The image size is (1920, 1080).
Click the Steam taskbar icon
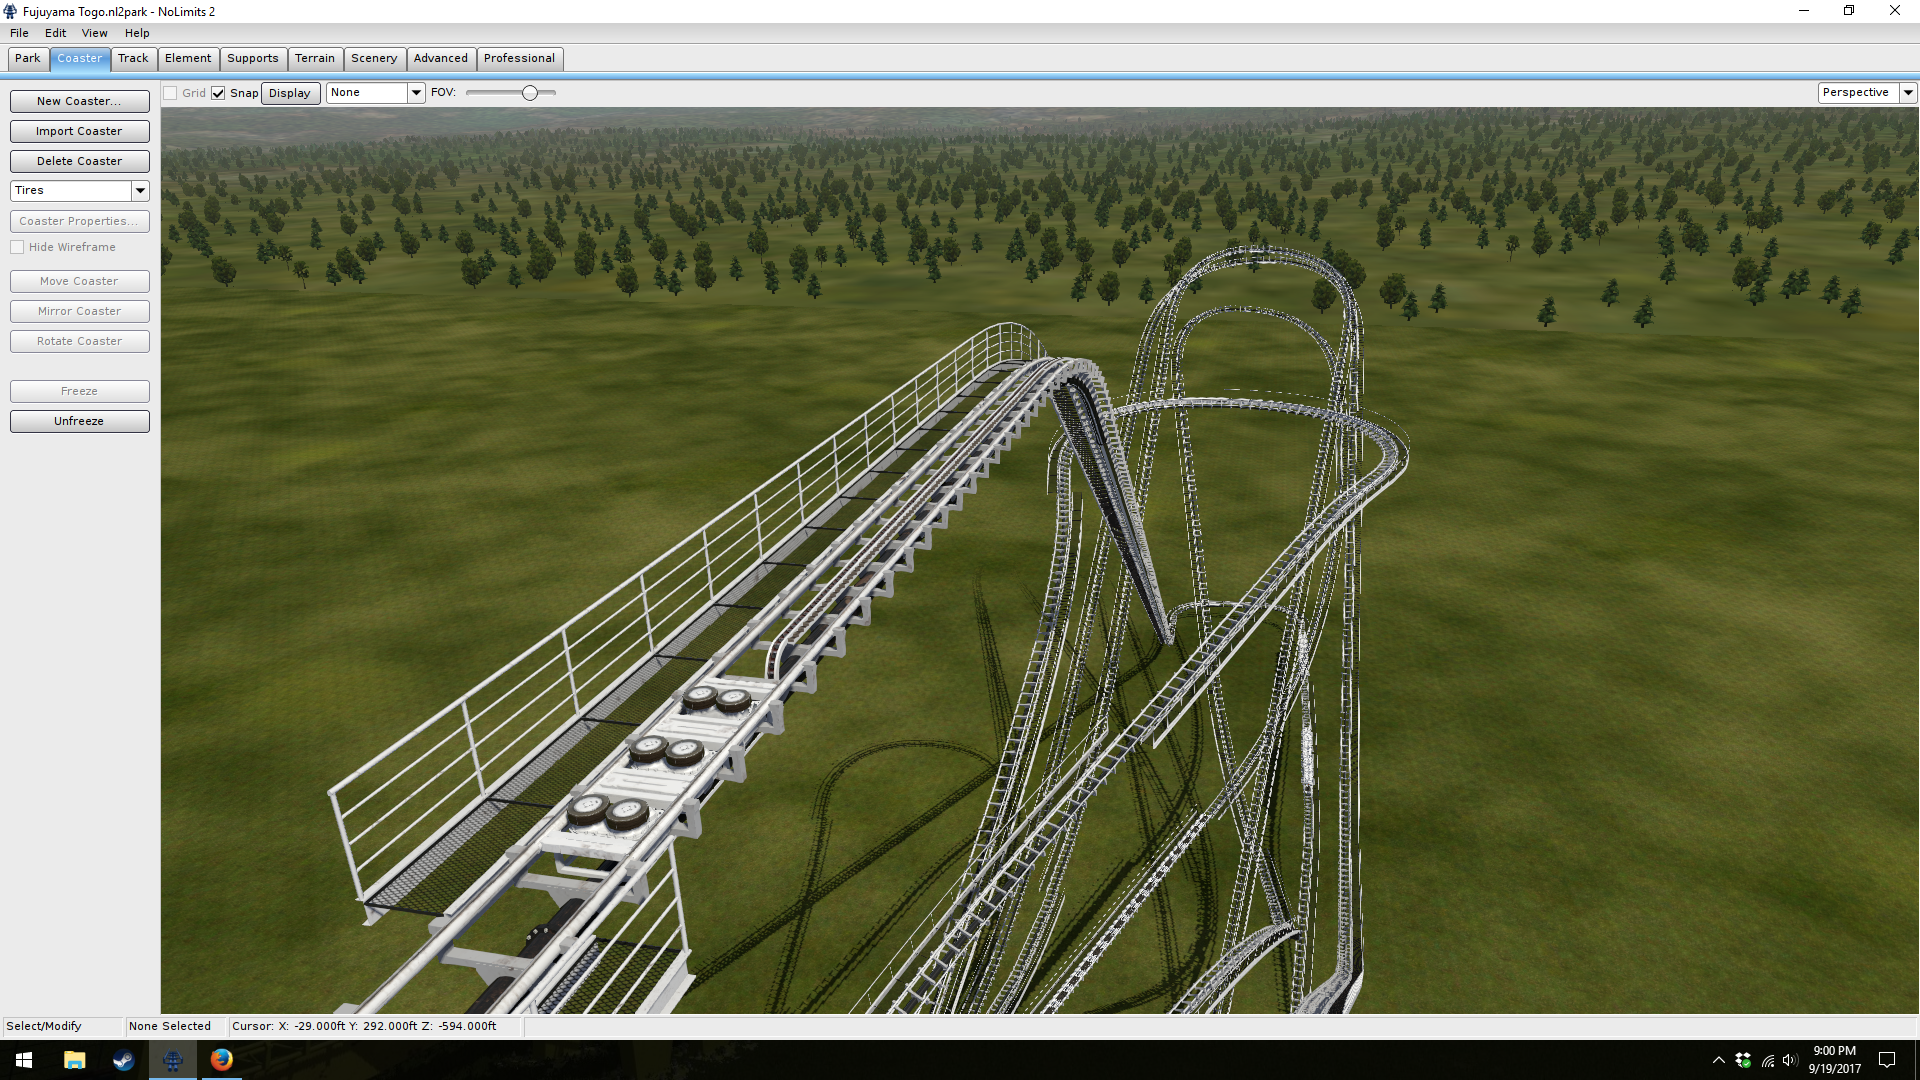point(123,1060)
